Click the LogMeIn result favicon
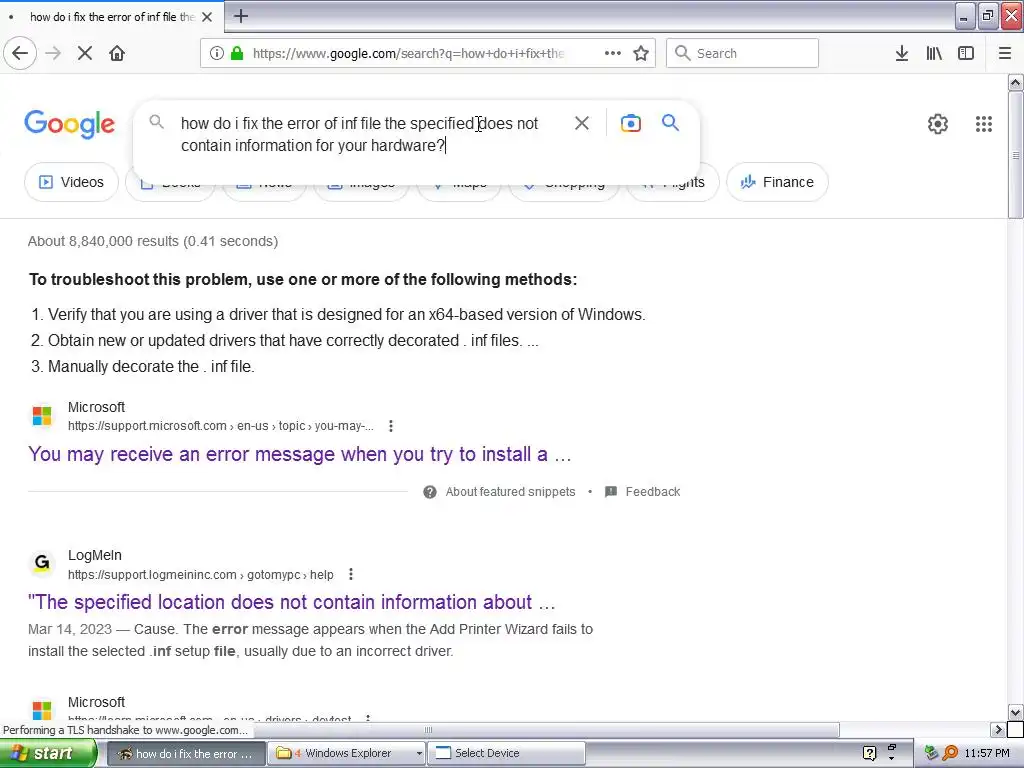Image resolution: width=1024 pixels, height=768 pixels. click(x=42, y=563)
